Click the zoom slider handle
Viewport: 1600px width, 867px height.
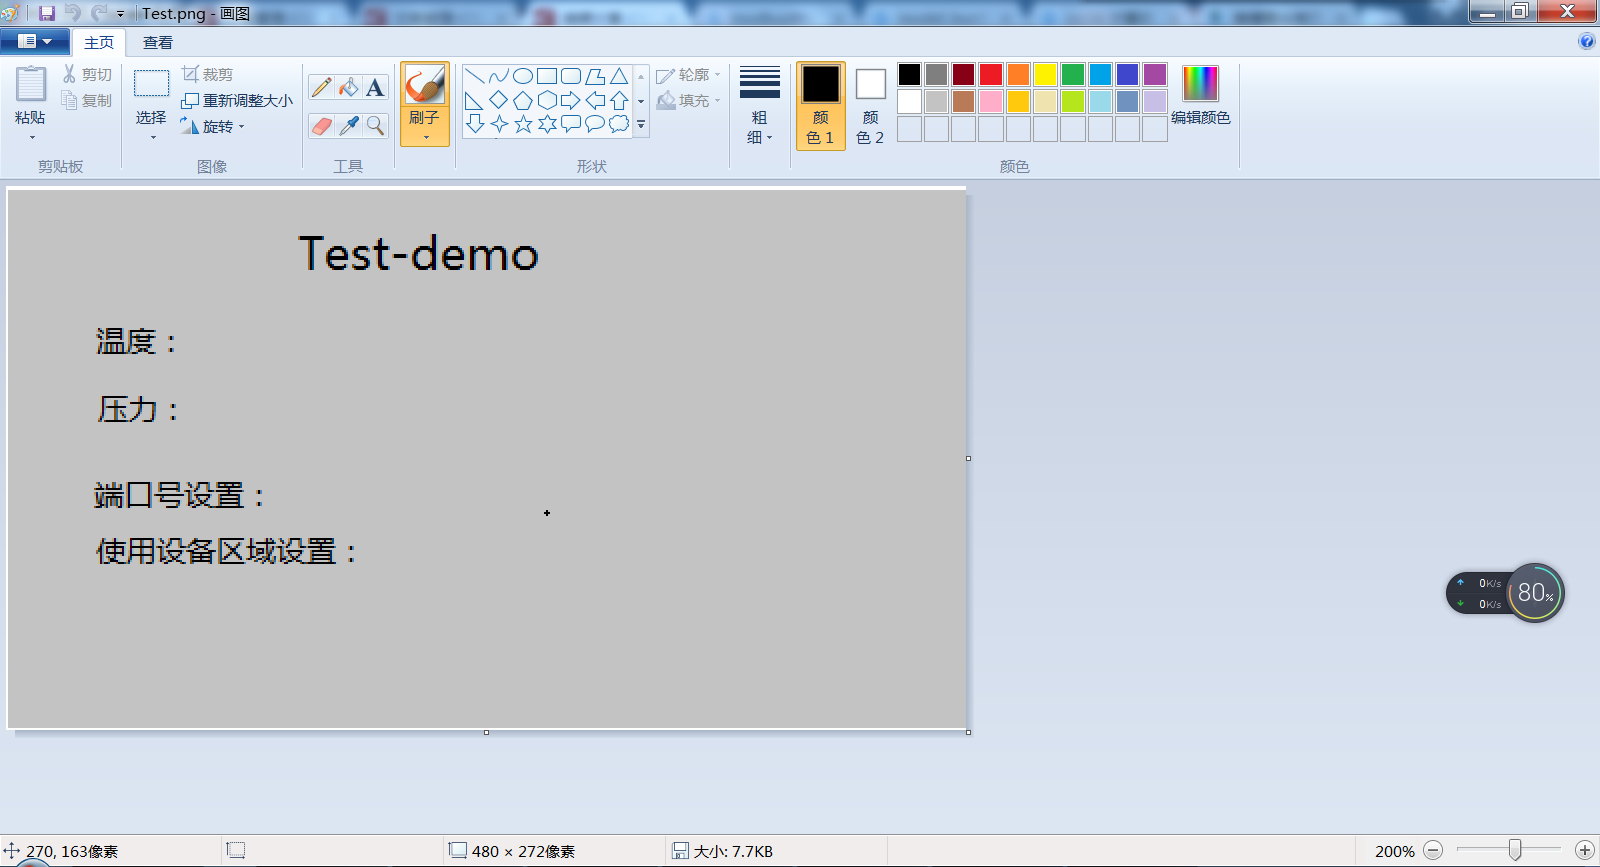pyautogui.click(x=1515, y=850)
